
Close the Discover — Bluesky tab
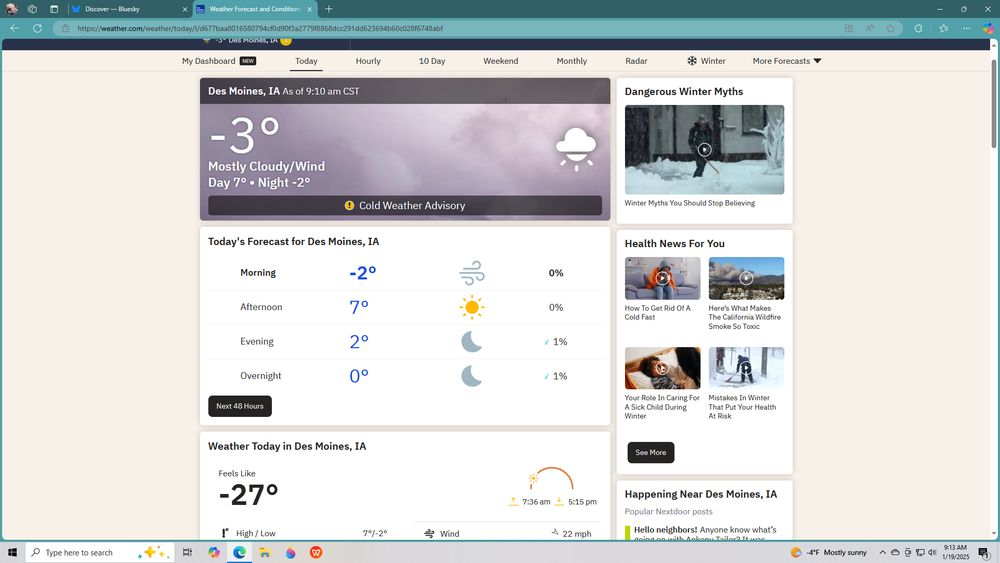(185, 9)
